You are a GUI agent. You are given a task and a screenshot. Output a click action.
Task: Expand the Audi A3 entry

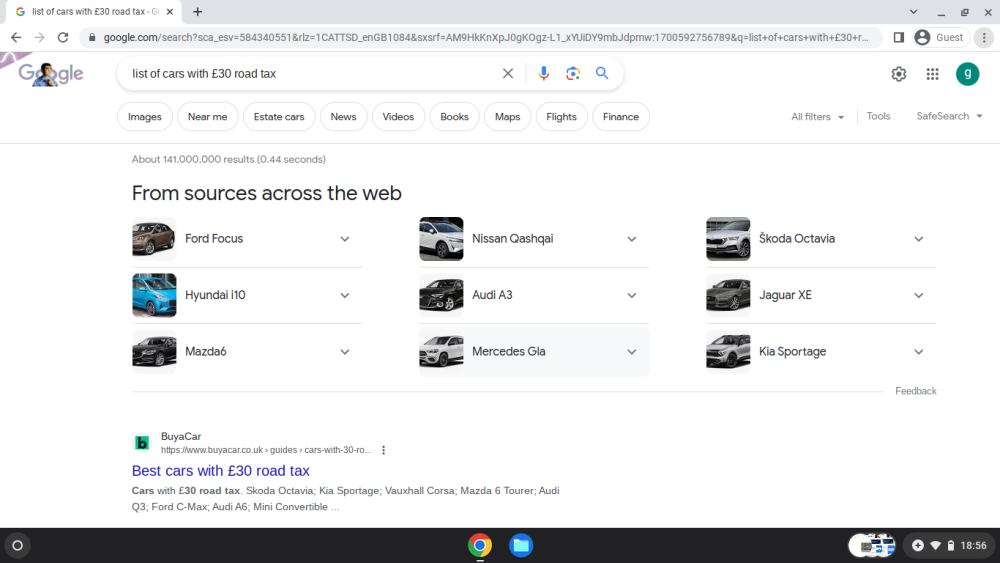(x=631, y=295)
